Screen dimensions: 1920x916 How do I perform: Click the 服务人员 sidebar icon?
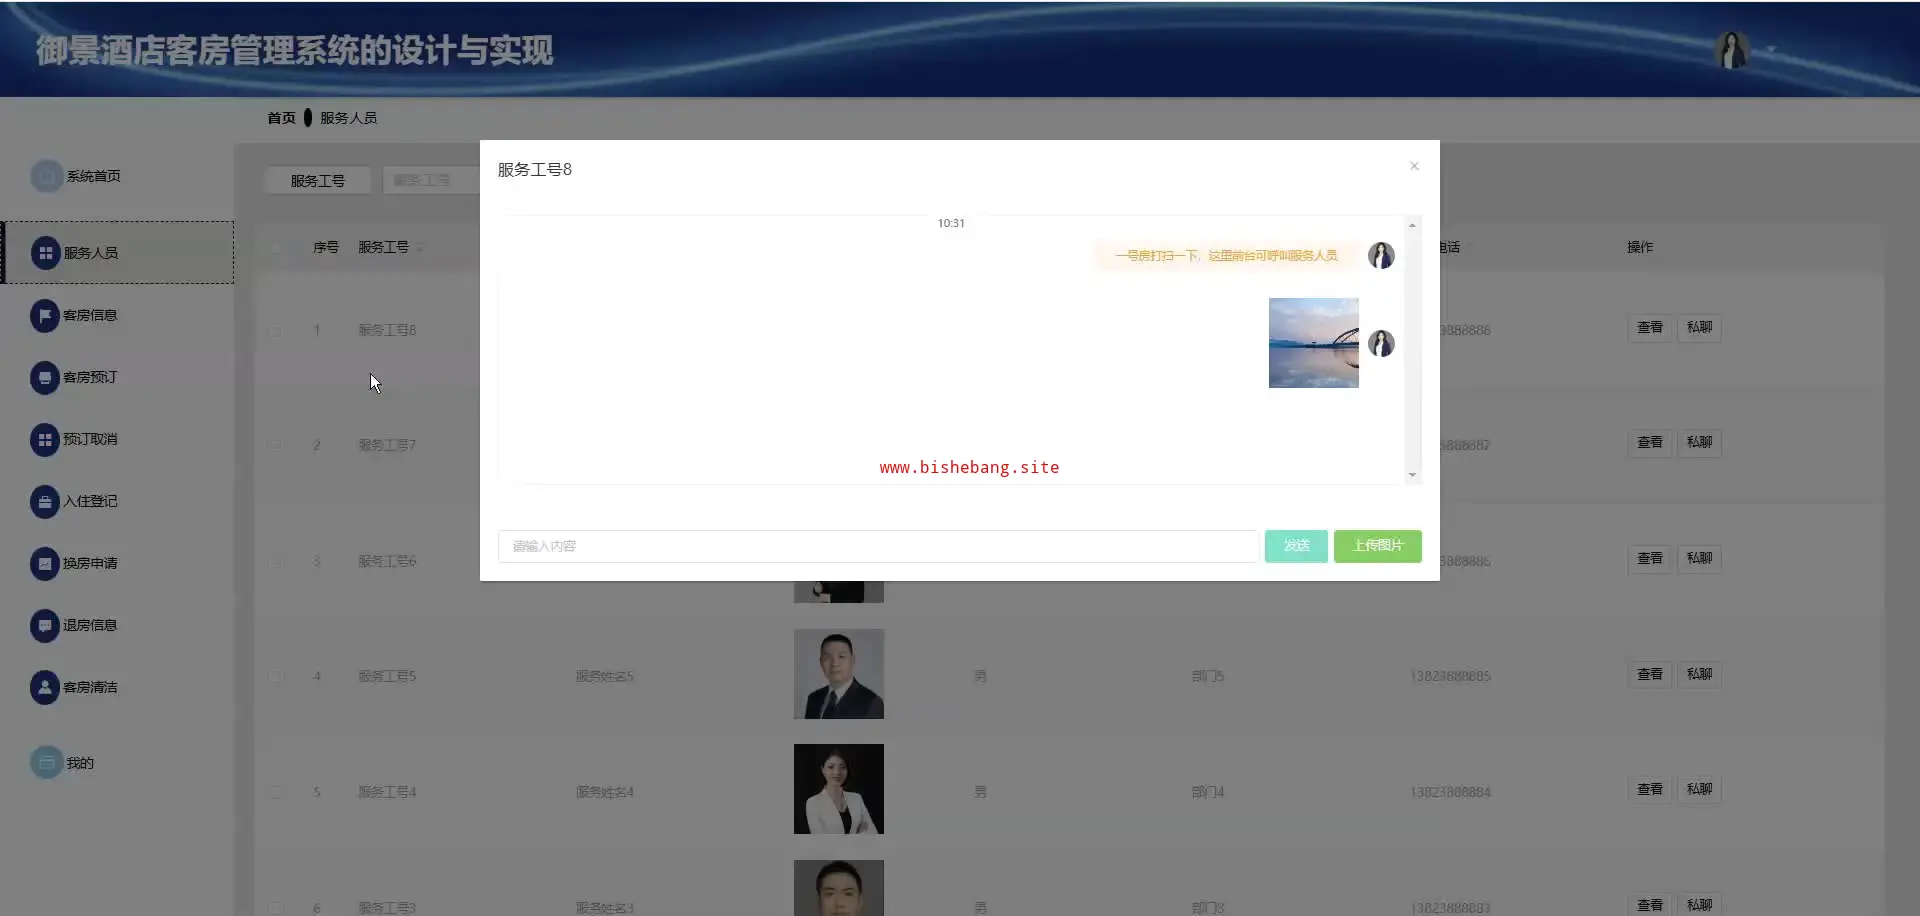pos(45,253)
